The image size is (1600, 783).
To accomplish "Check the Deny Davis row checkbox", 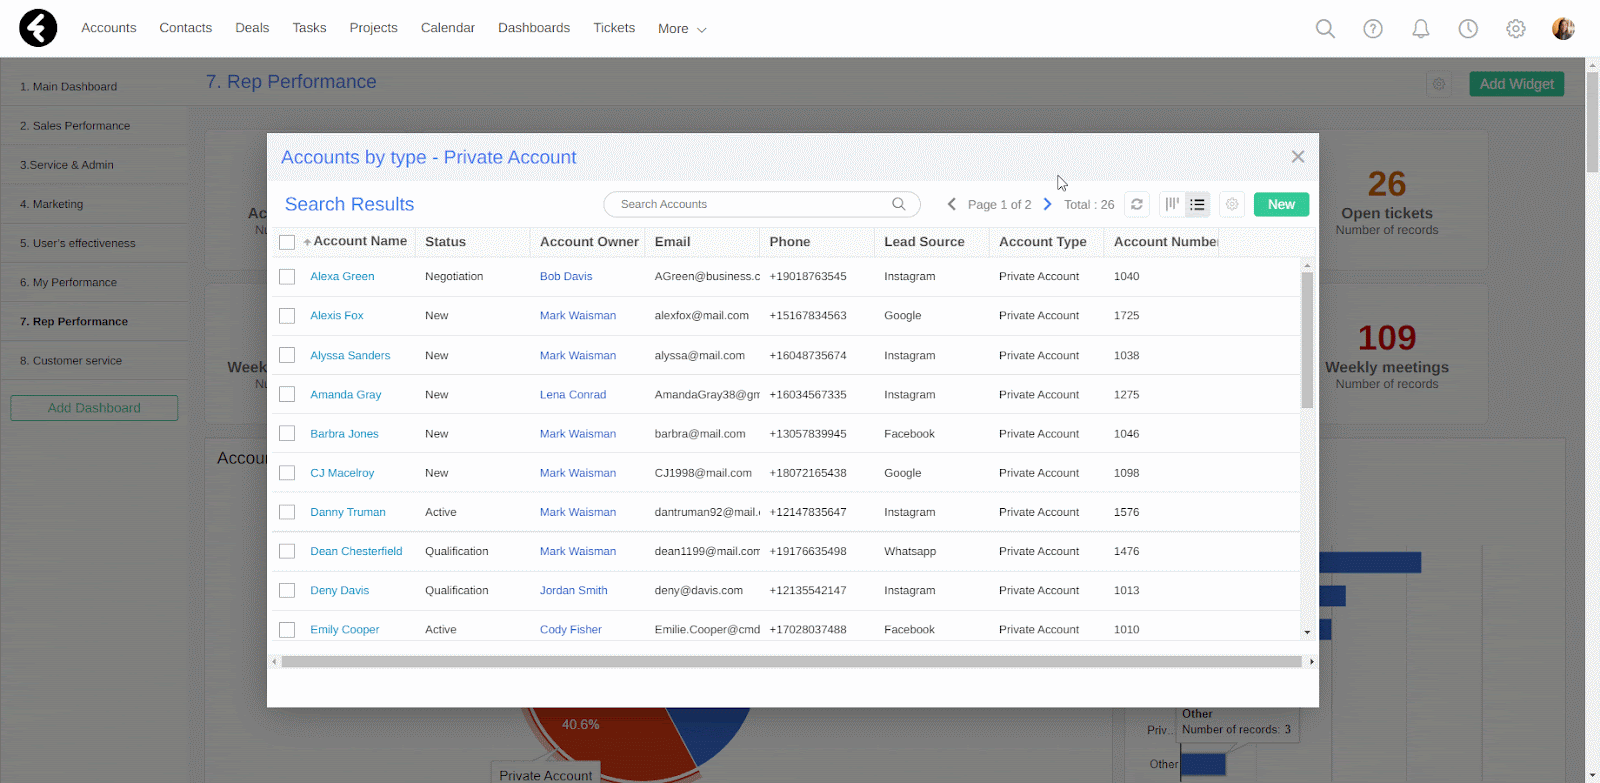I will 287,590.
